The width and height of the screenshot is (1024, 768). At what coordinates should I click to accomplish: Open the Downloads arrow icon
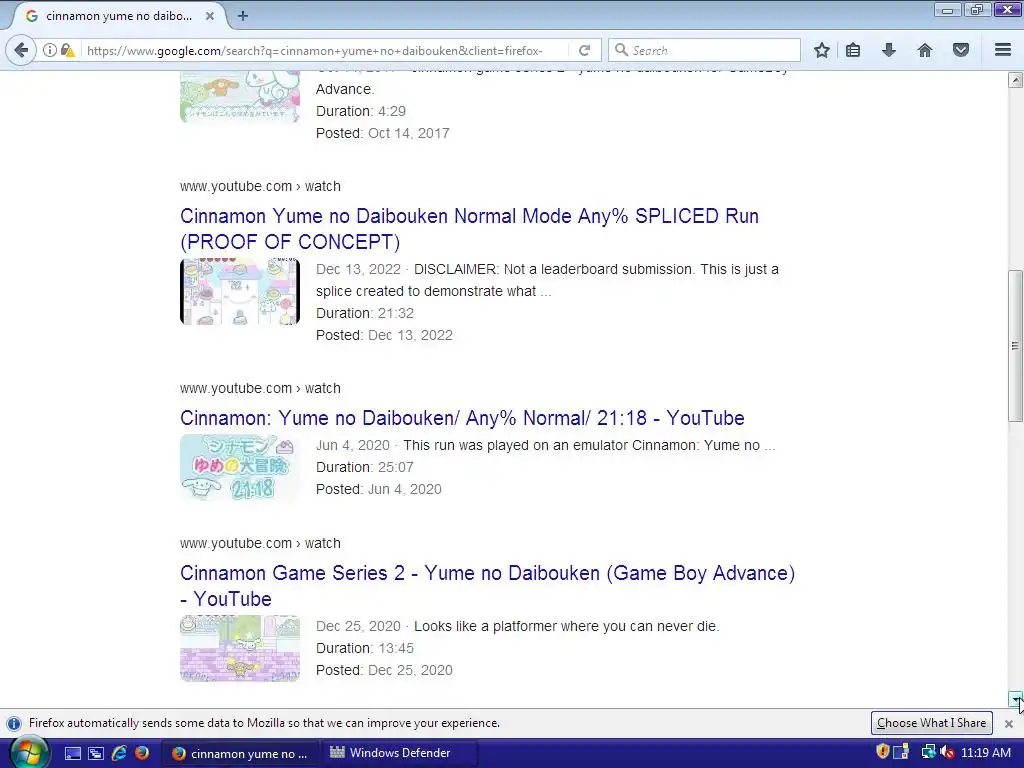[x=889, y=50]
